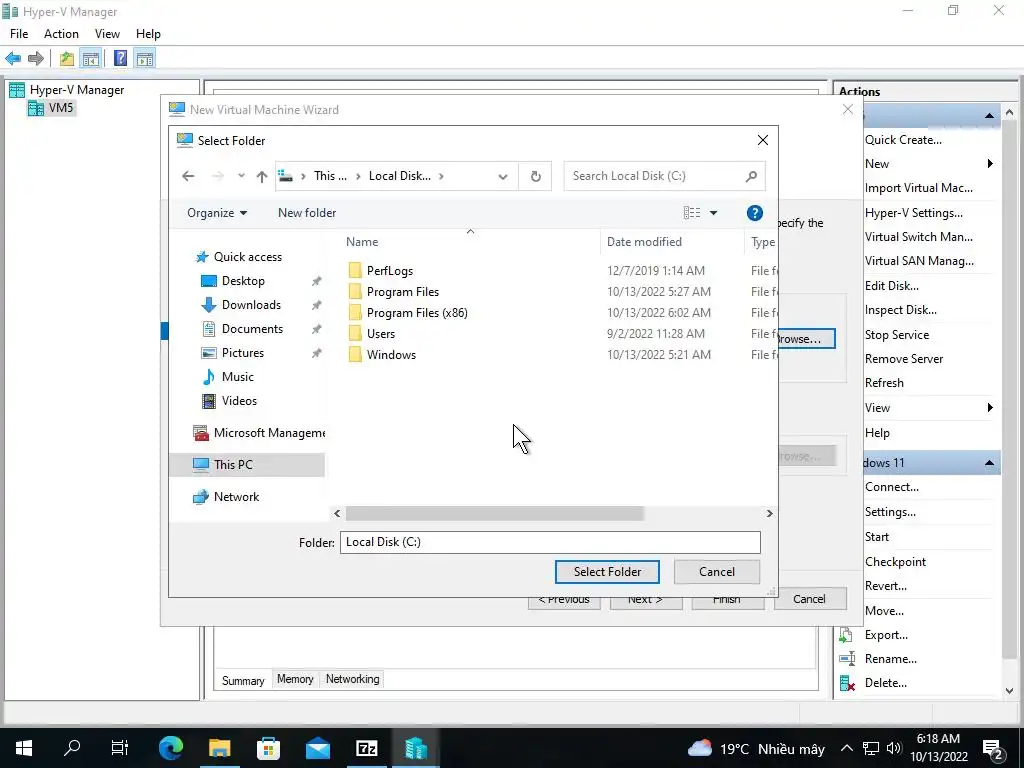Click the Export action icon
This screenshot has width=1024, height=768.
pyautogui.click(x=846, y=635)
